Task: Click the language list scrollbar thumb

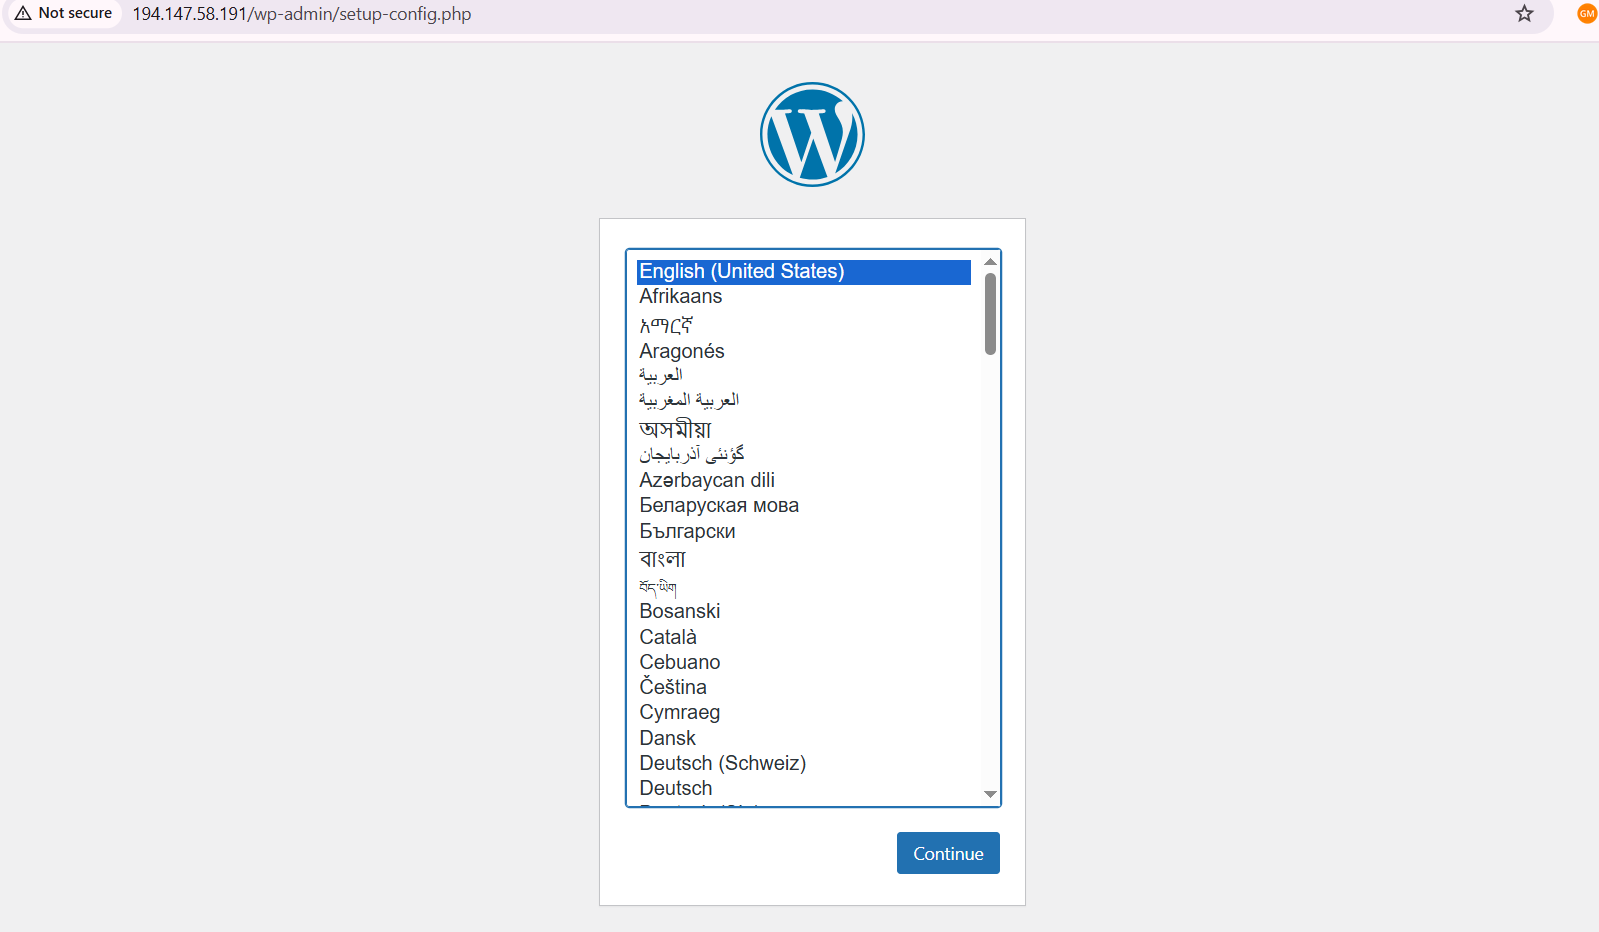Action: [990, 314]
